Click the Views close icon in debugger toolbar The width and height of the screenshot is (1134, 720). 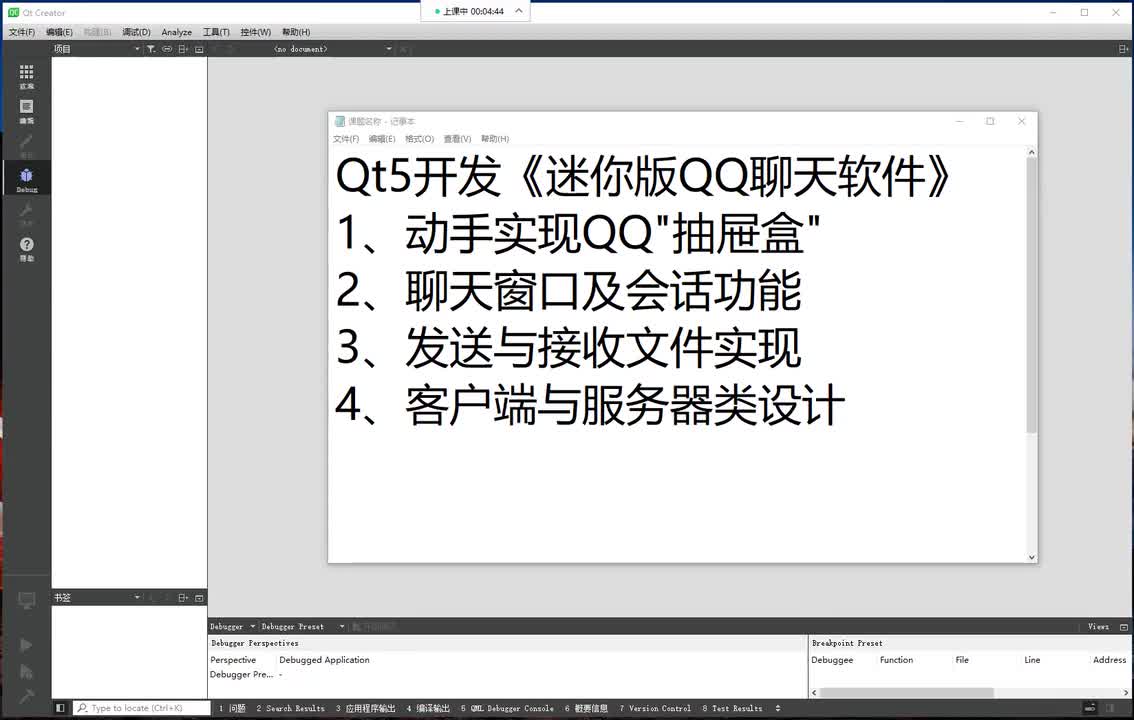point(1124,627)
